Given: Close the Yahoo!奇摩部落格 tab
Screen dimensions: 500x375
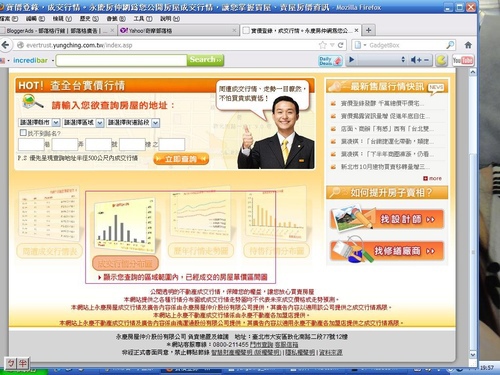Looking at the screenshot, I should point(234,30).
